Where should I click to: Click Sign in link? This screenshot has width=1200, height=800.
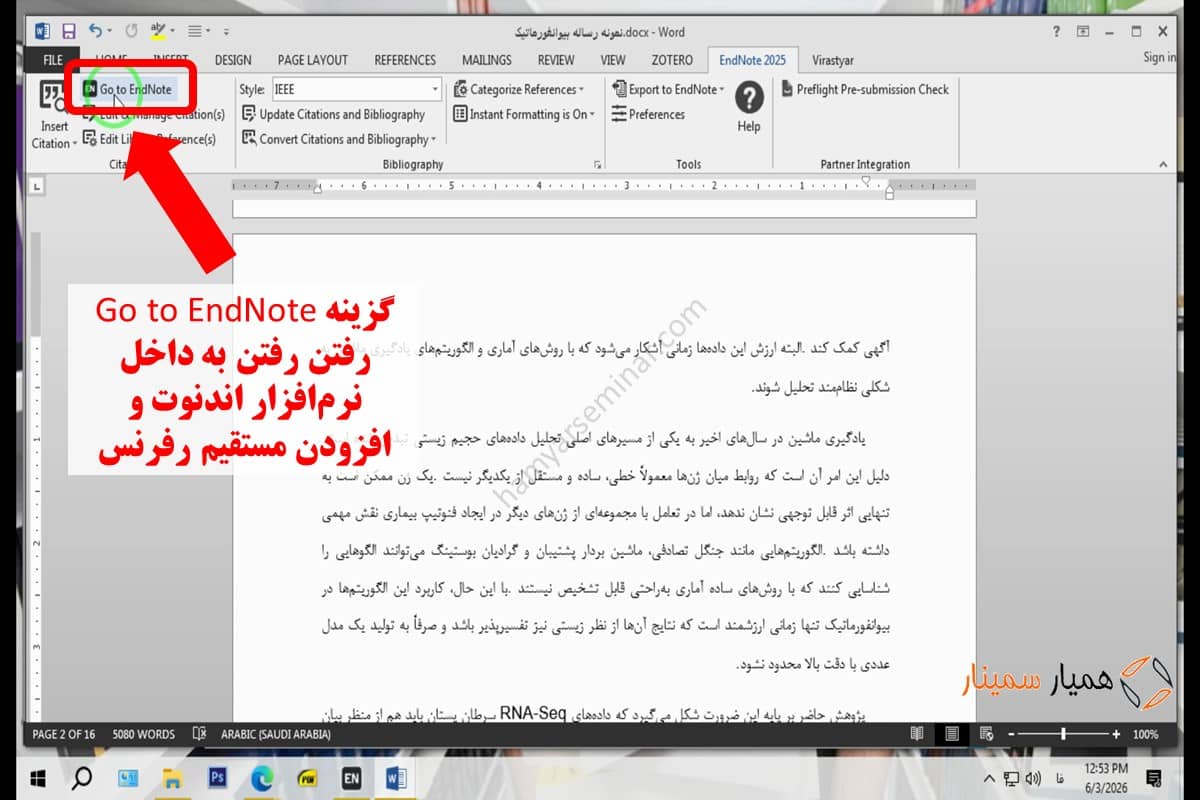click(x=1159, y=57)
